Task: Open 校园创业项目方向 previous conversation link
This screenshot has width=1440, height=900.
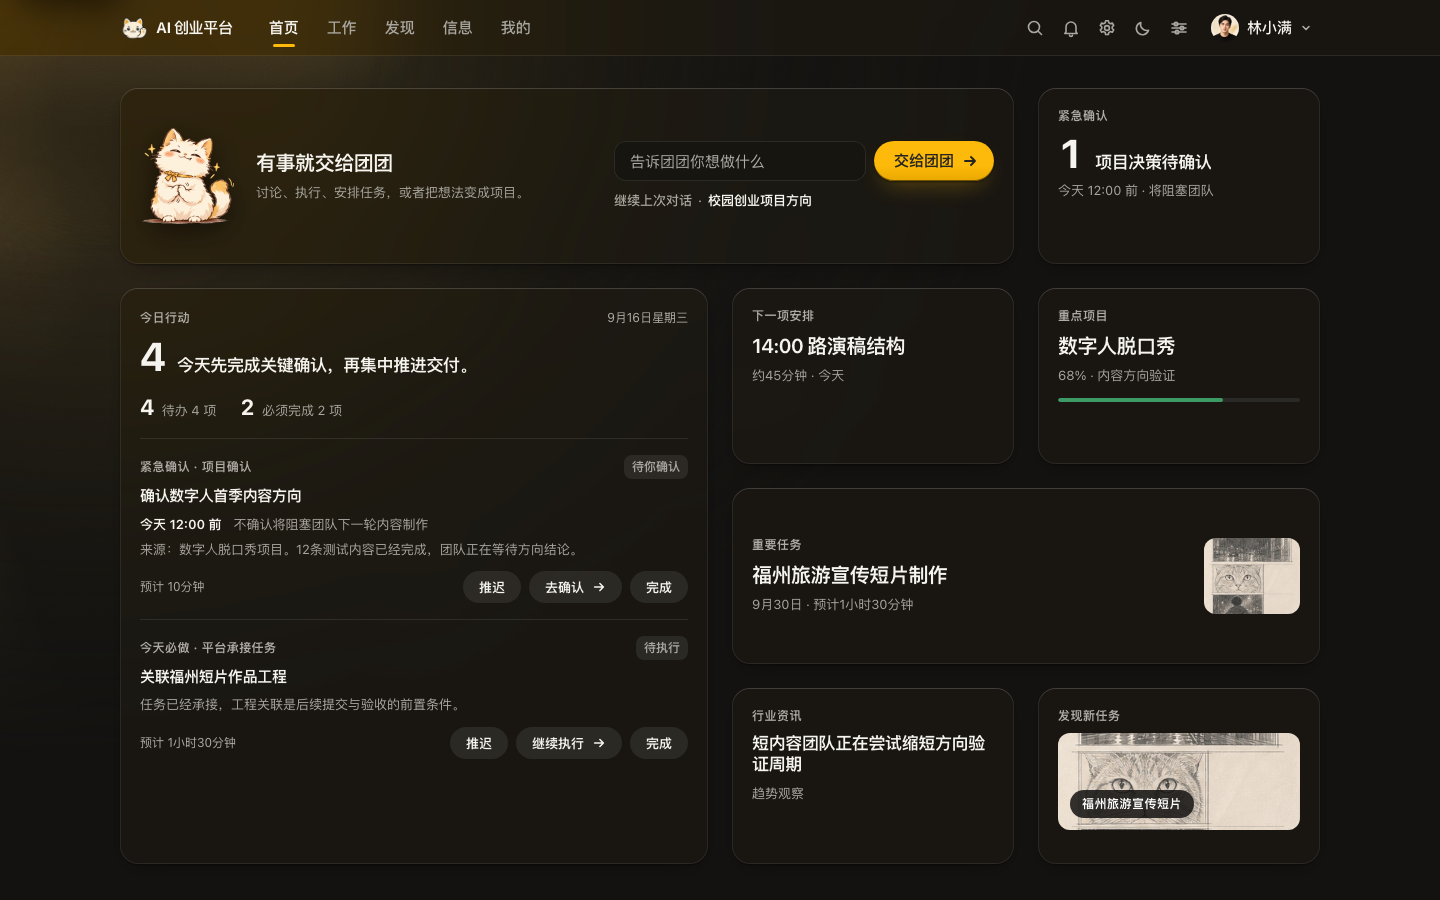Action: pyautogui.click(x=760, y=201)
